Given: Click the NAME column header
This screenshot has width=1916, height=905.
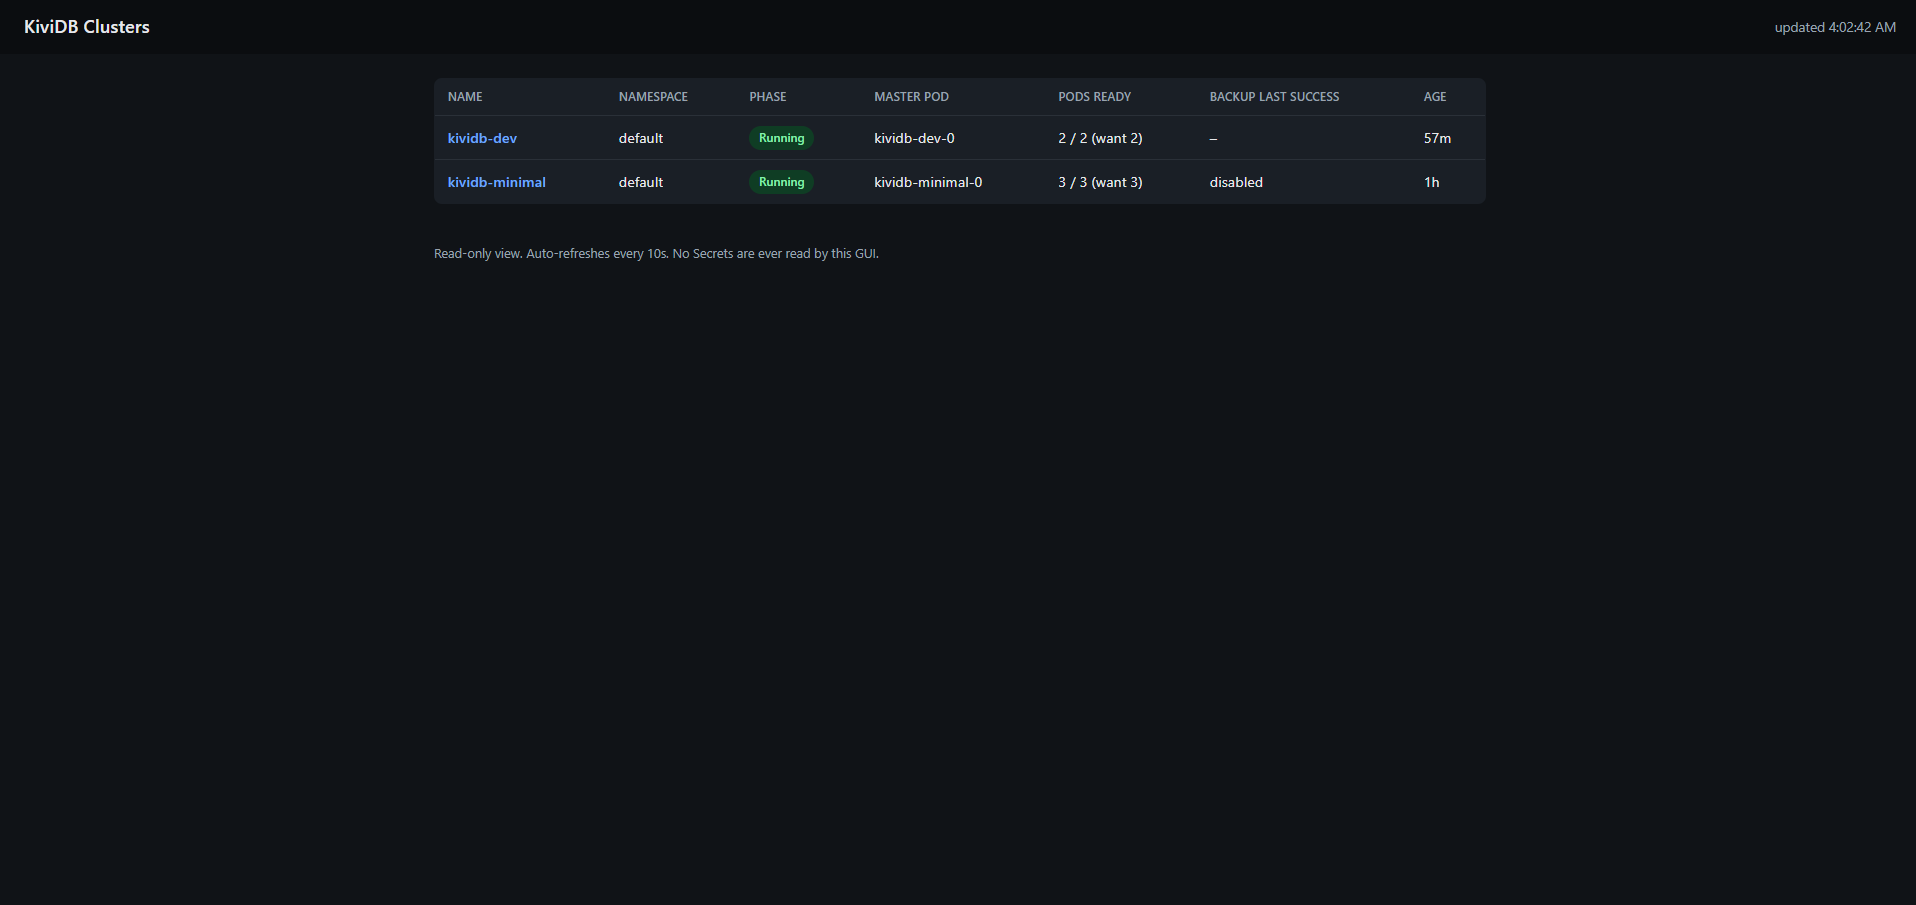Looking at the screenshot, I should [465, 97].
